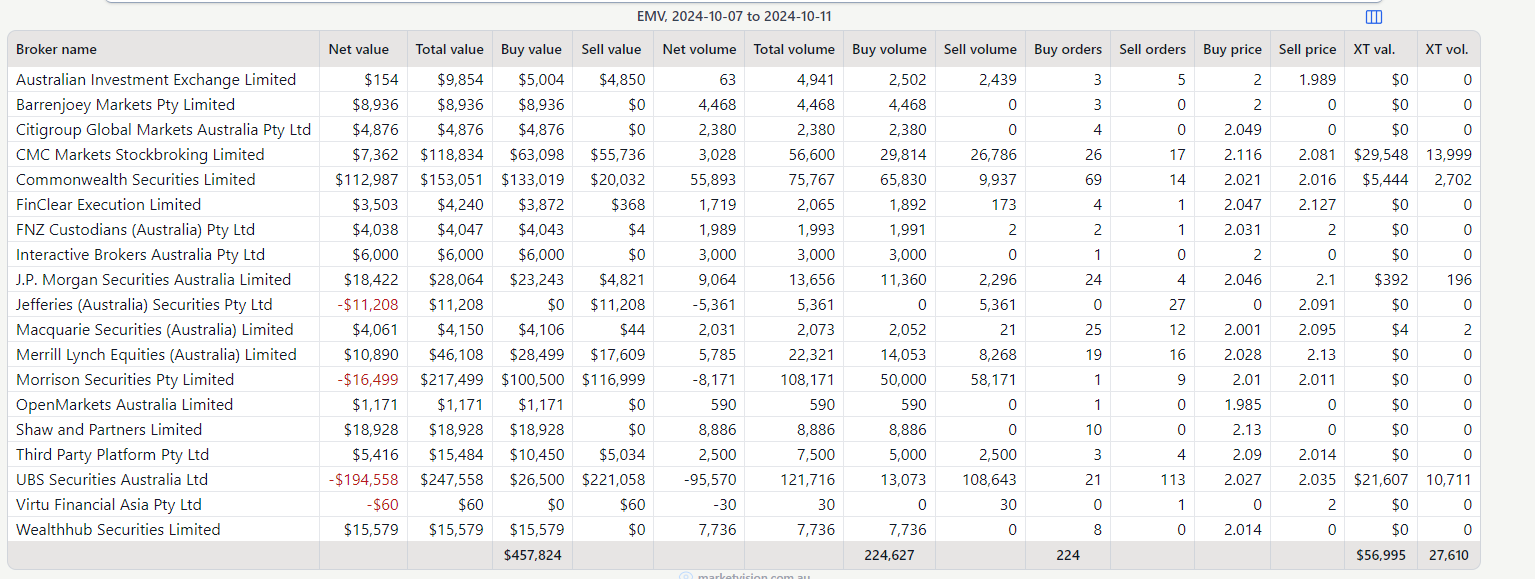Viewport: 1535px width, 579px height.
Task: Click the 113 sell orders for UBS
Action: click(1173, 480)
